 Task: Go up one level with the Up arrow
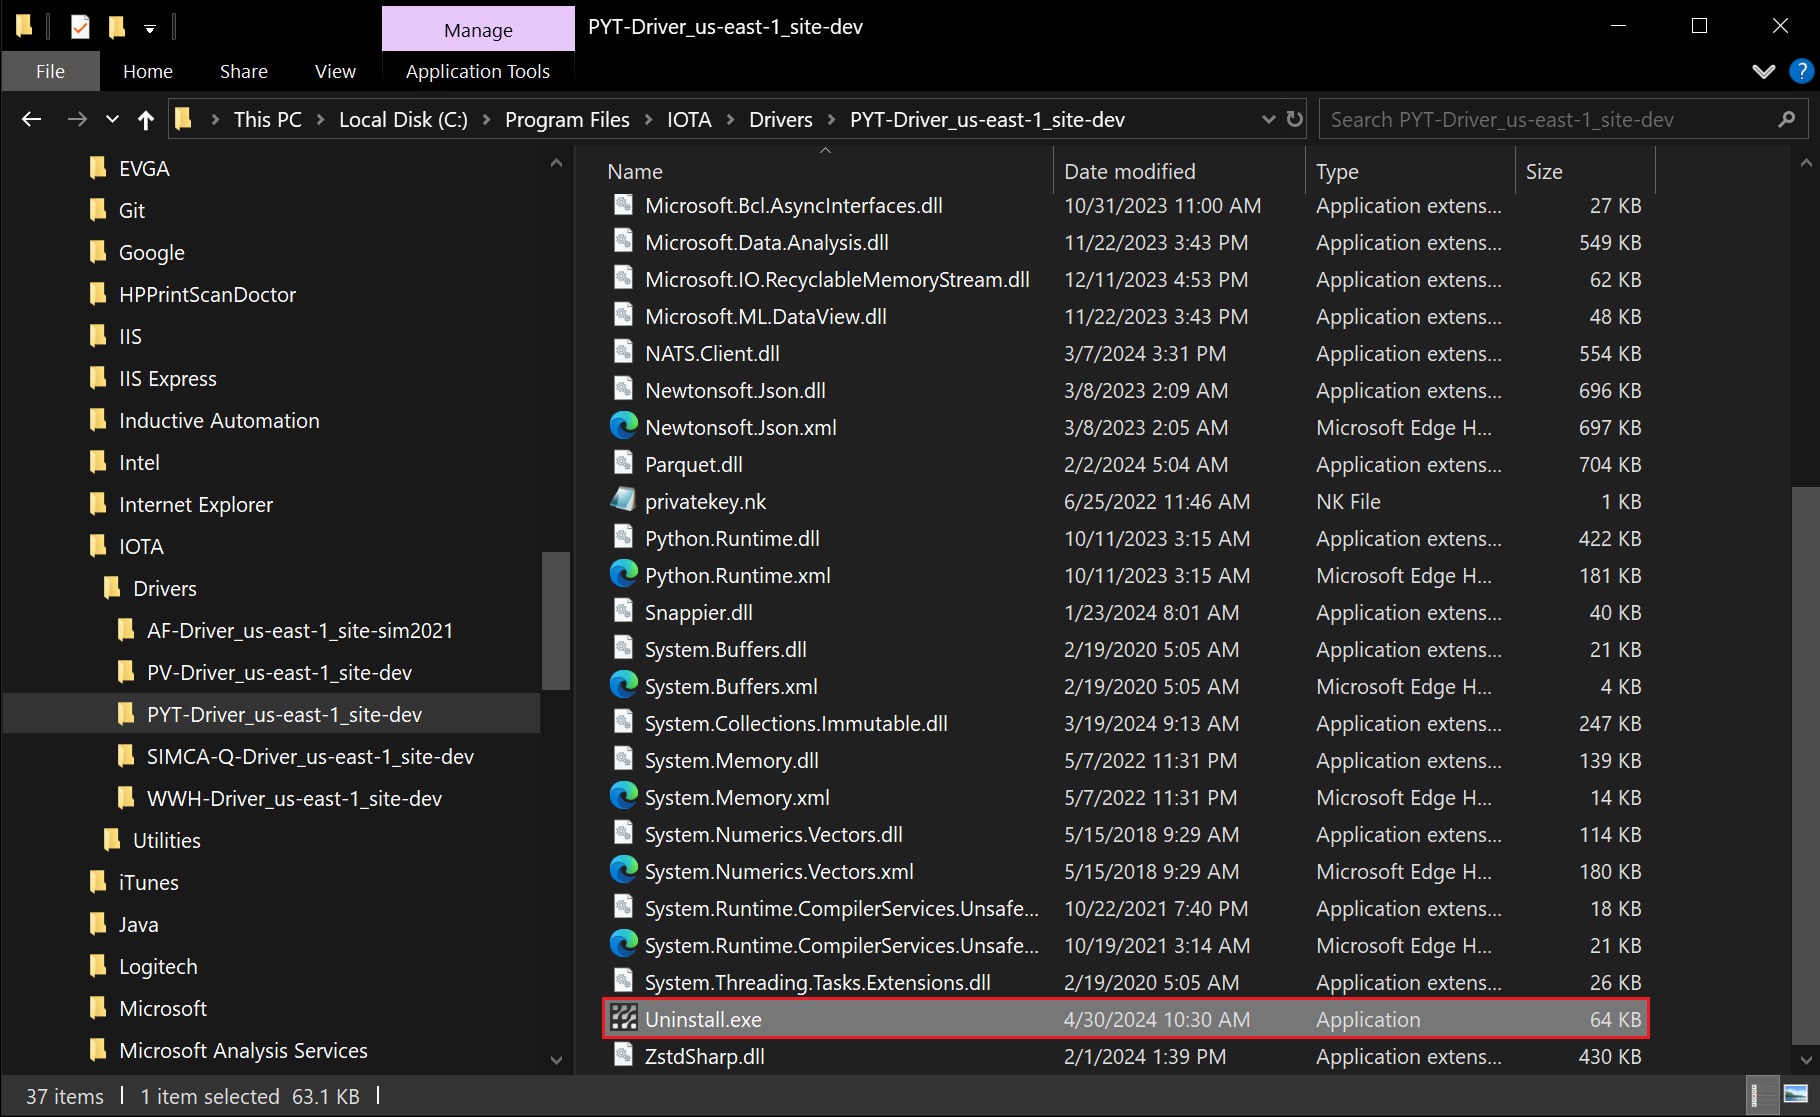[x=146, y=120]
